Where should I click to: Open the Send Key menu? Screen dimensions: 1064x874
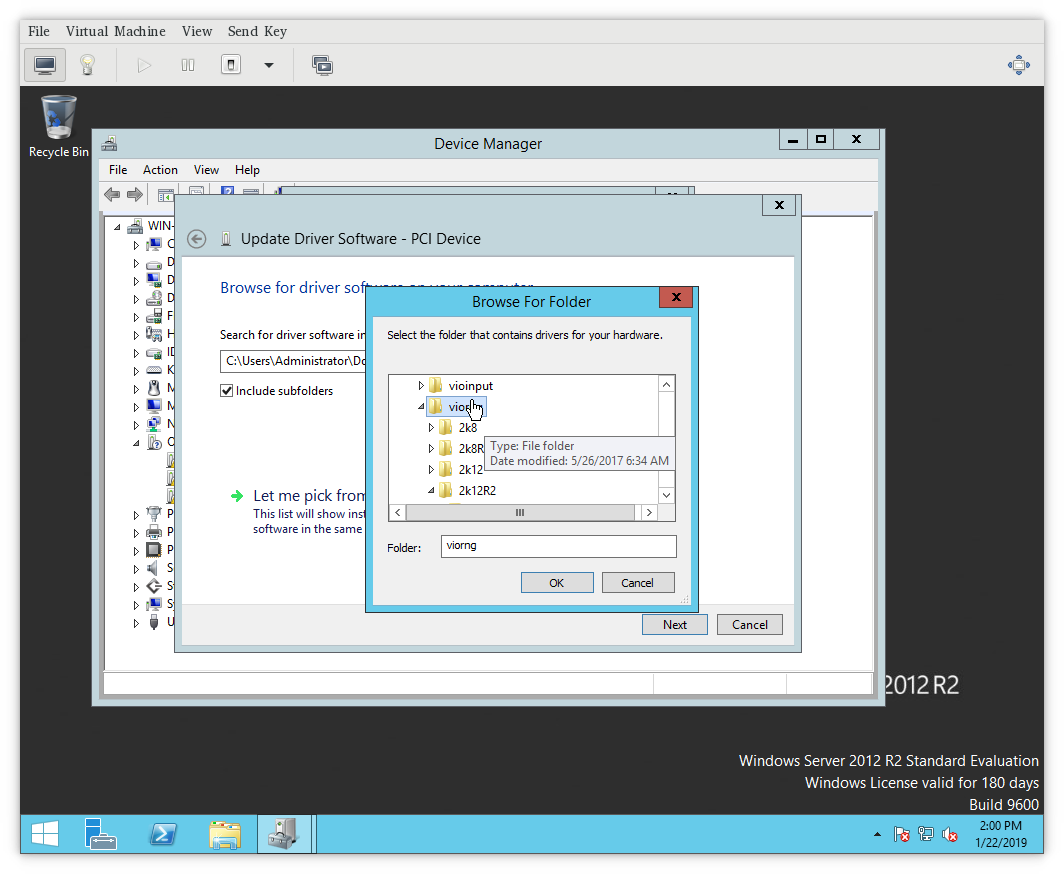pos(257,31)
